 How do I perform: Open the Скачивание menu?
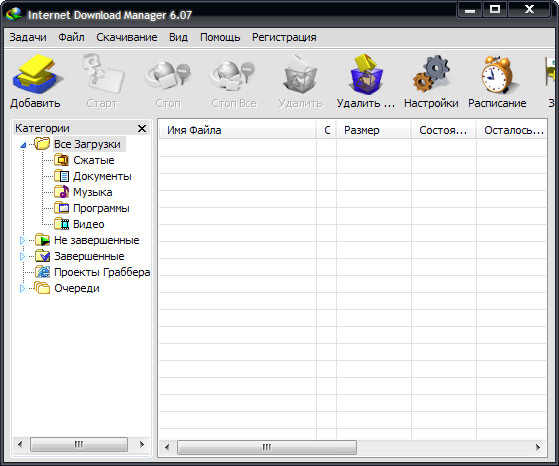(127, 37)
